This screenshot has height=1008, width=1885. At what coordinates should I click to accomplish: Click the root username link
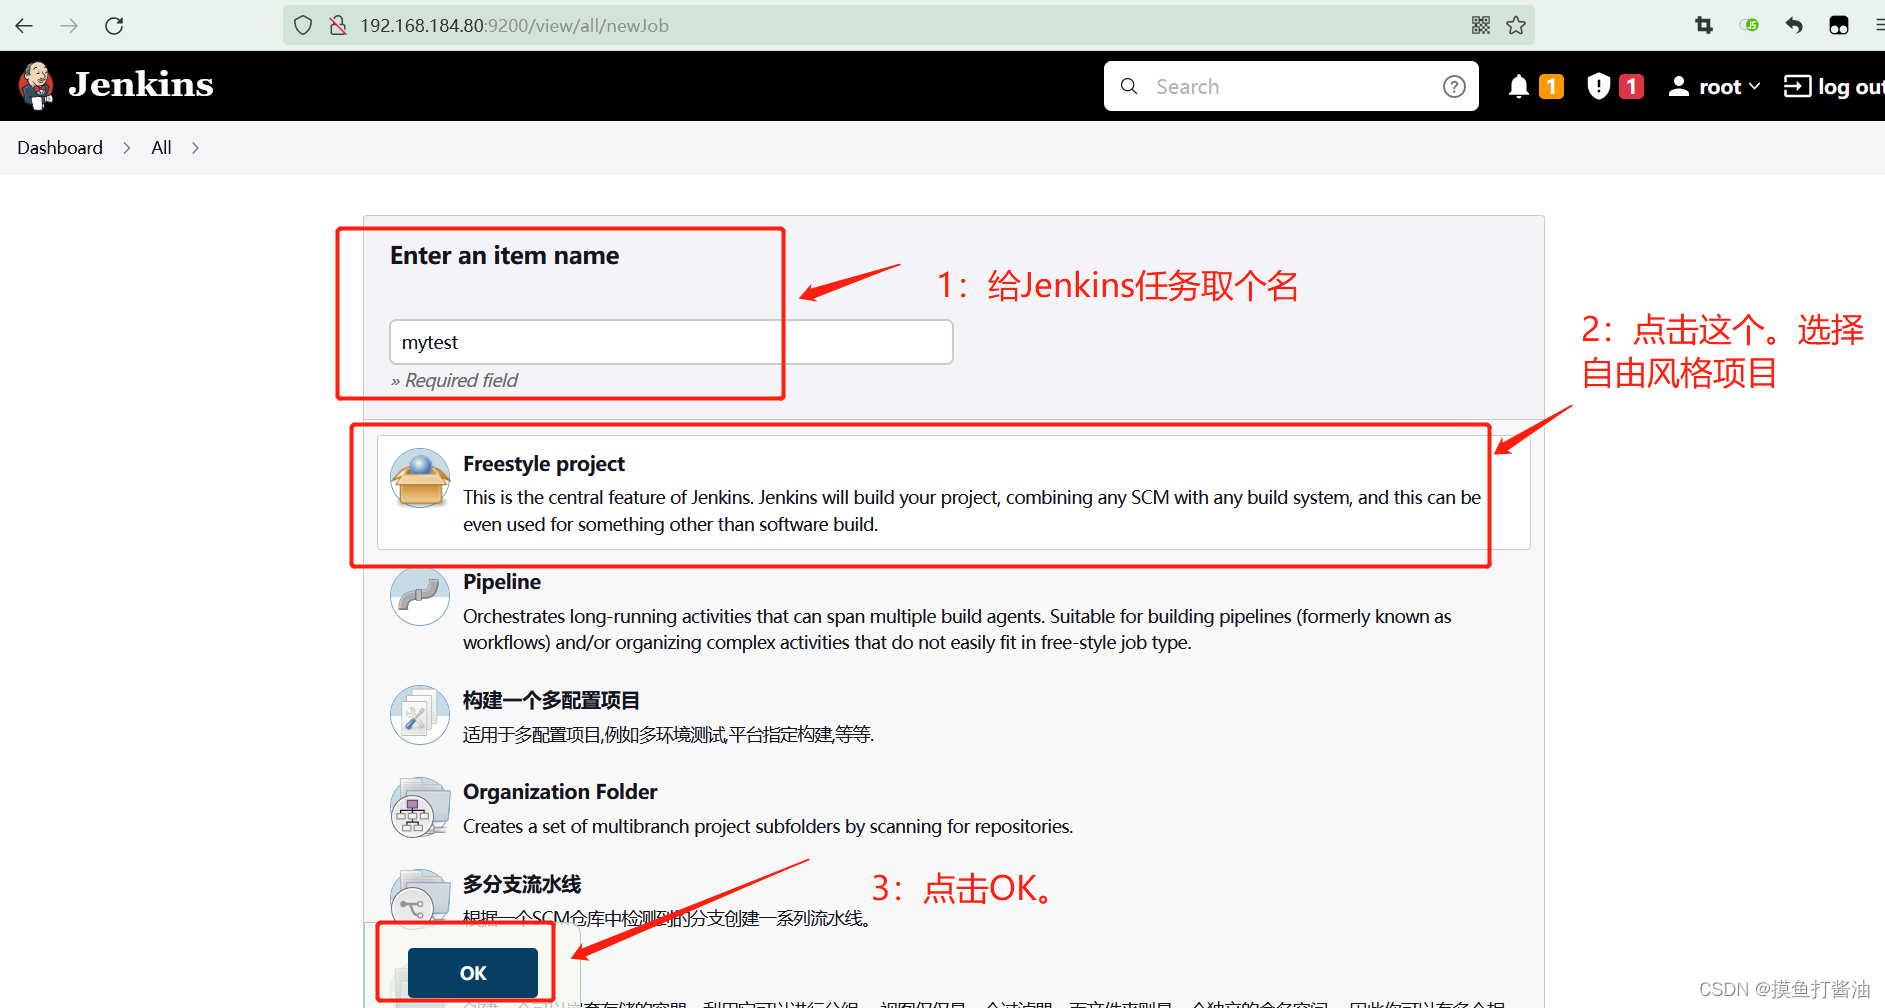[1720, 87]
